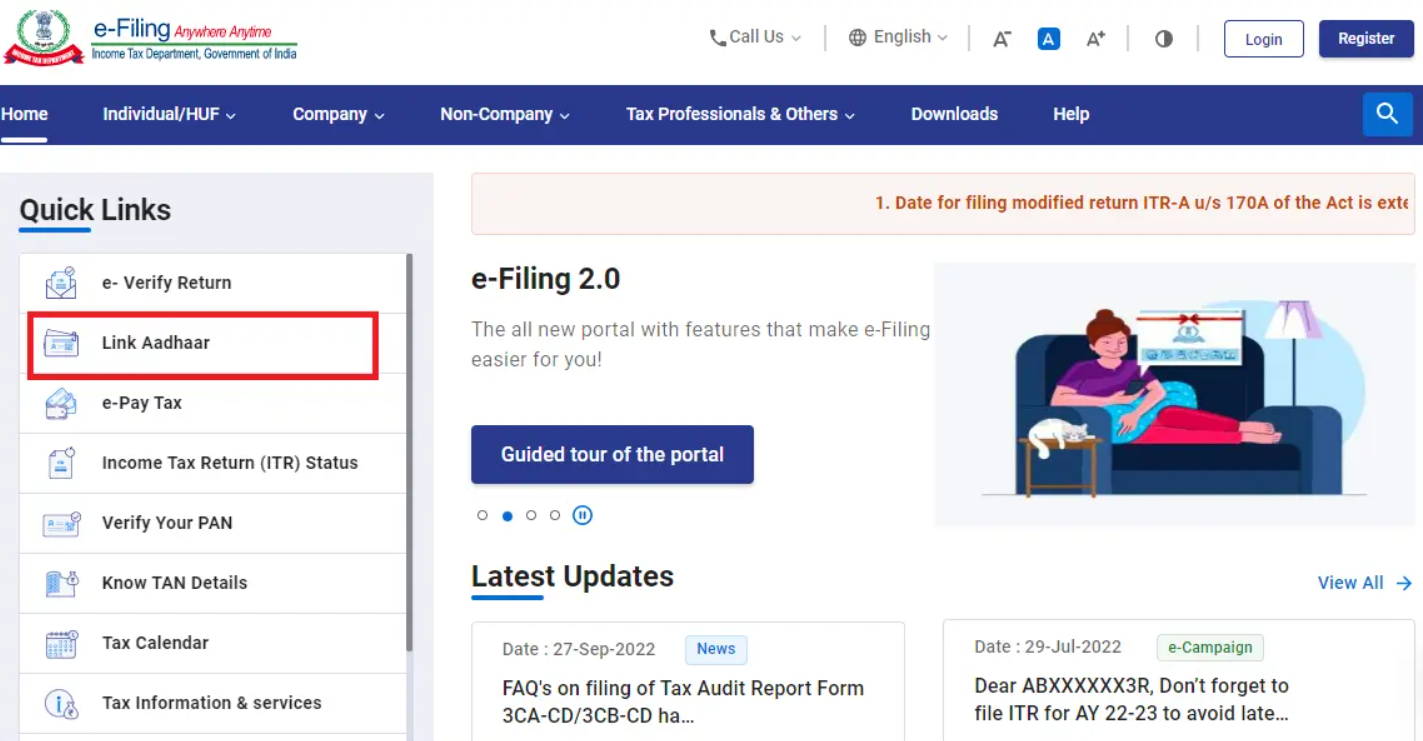
Task: Select the first carousel slide dot
Action: [483, 515]
